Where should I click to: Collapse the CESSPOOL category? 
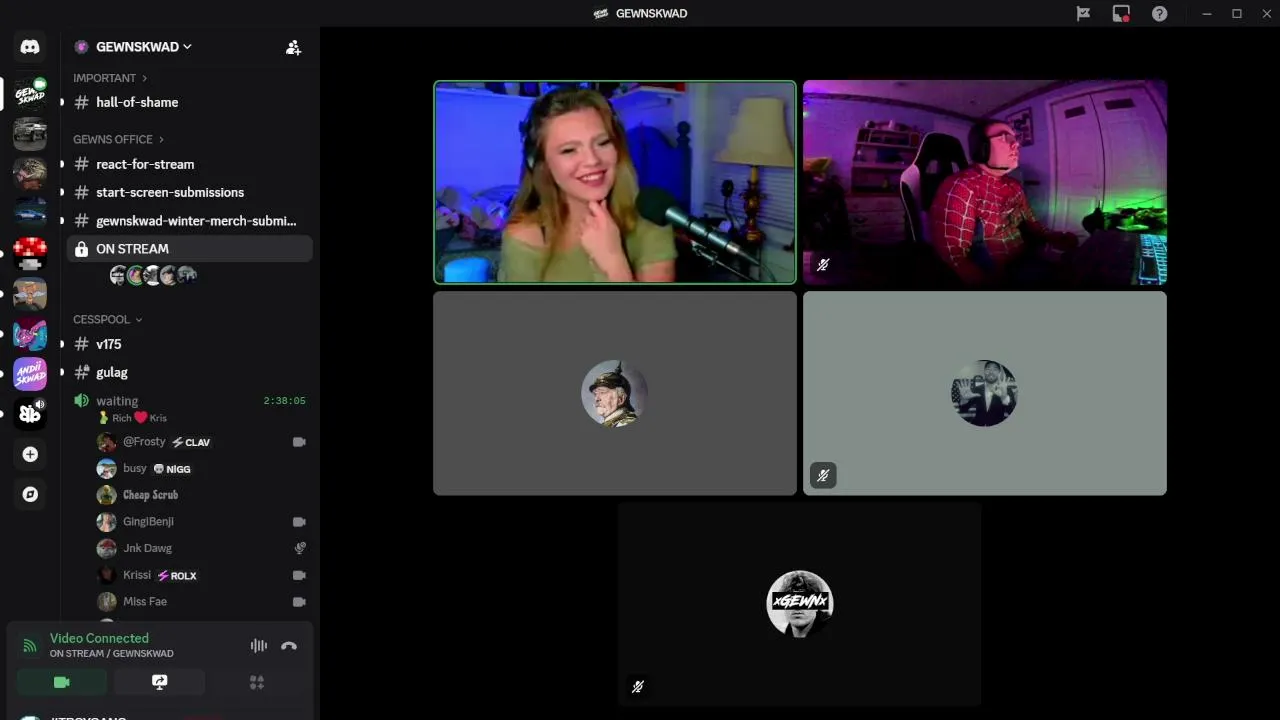point(107,319)
